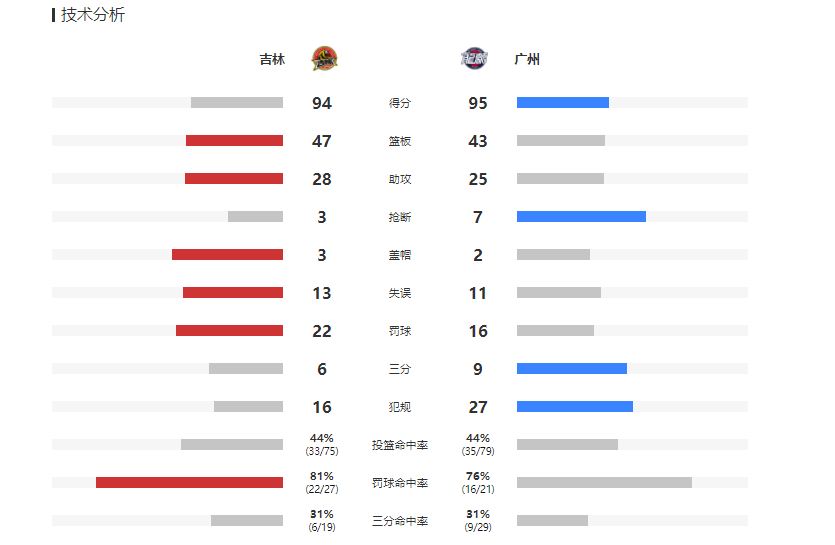The image size is (835, 545).
Task: Click the blue 抢断 bar for Guangzhou
Action: coord(582,216)
